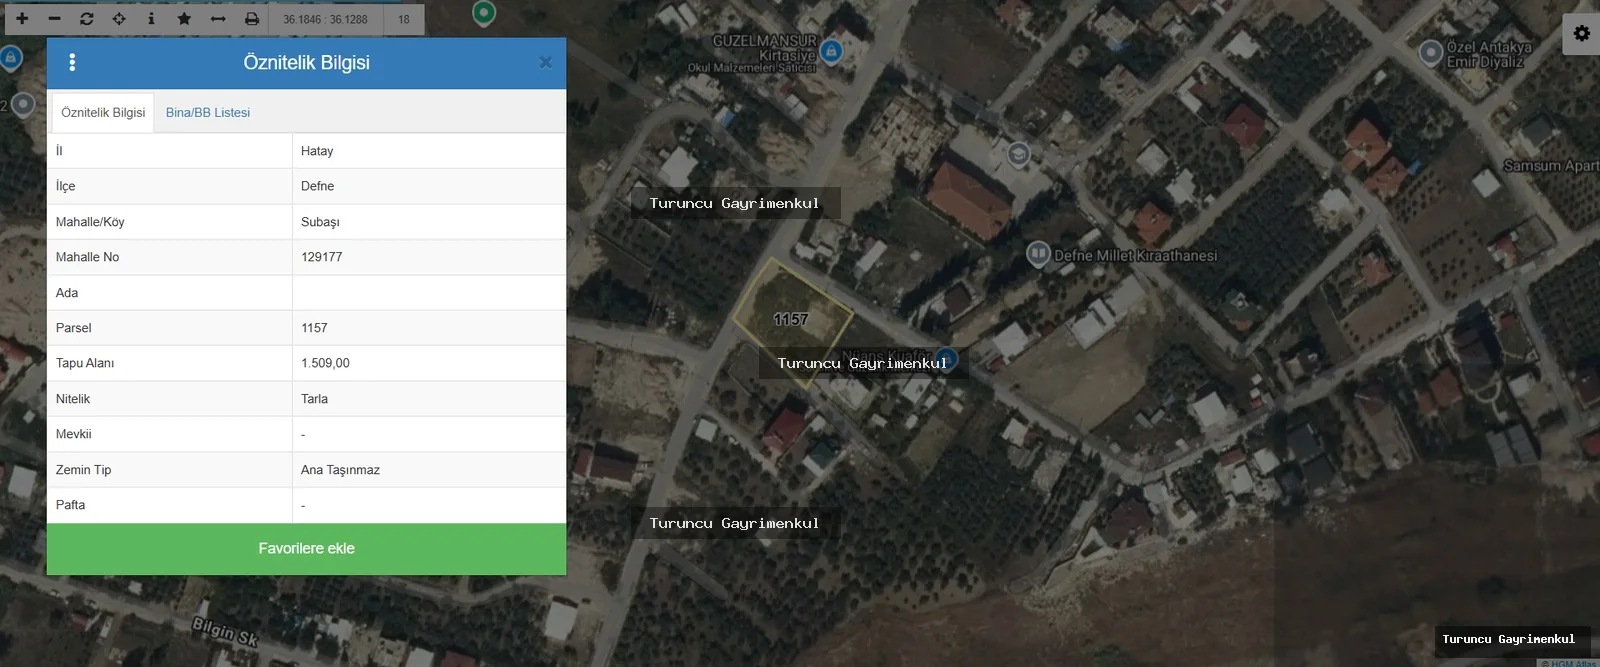Select the distance measure arrow tool

pyautogui.click(x=218, y=19)
